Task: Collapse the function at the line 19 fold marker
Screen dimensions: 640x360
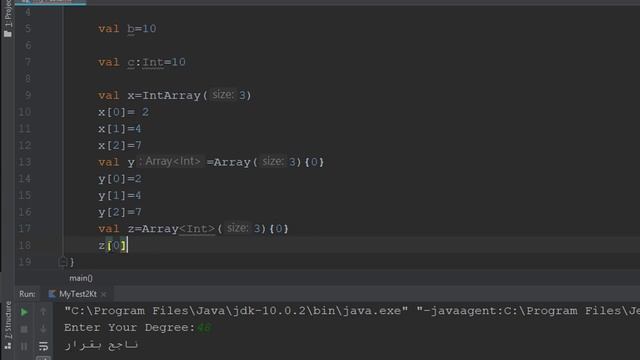Action: coord(62,262)
